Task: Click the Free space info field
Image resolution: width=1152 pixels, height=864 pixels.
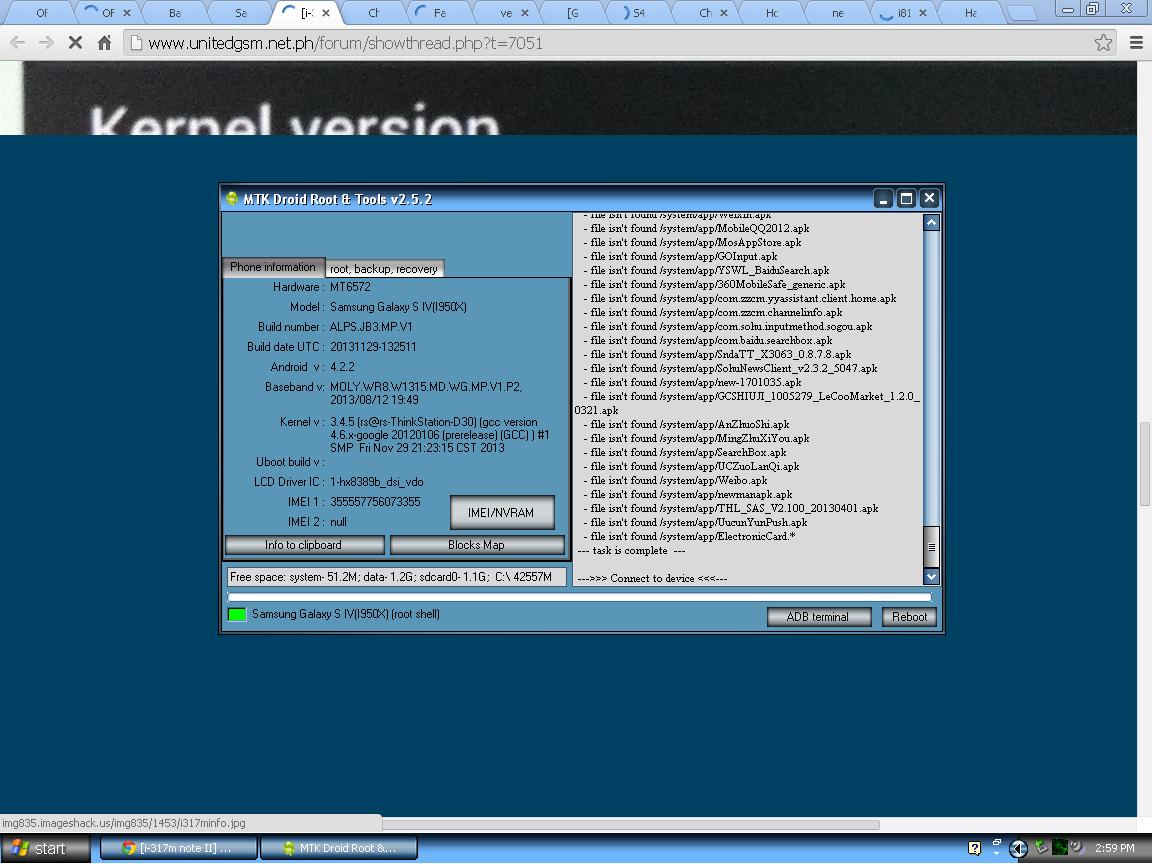Action: pyautogui.click(x=397, y=577)
